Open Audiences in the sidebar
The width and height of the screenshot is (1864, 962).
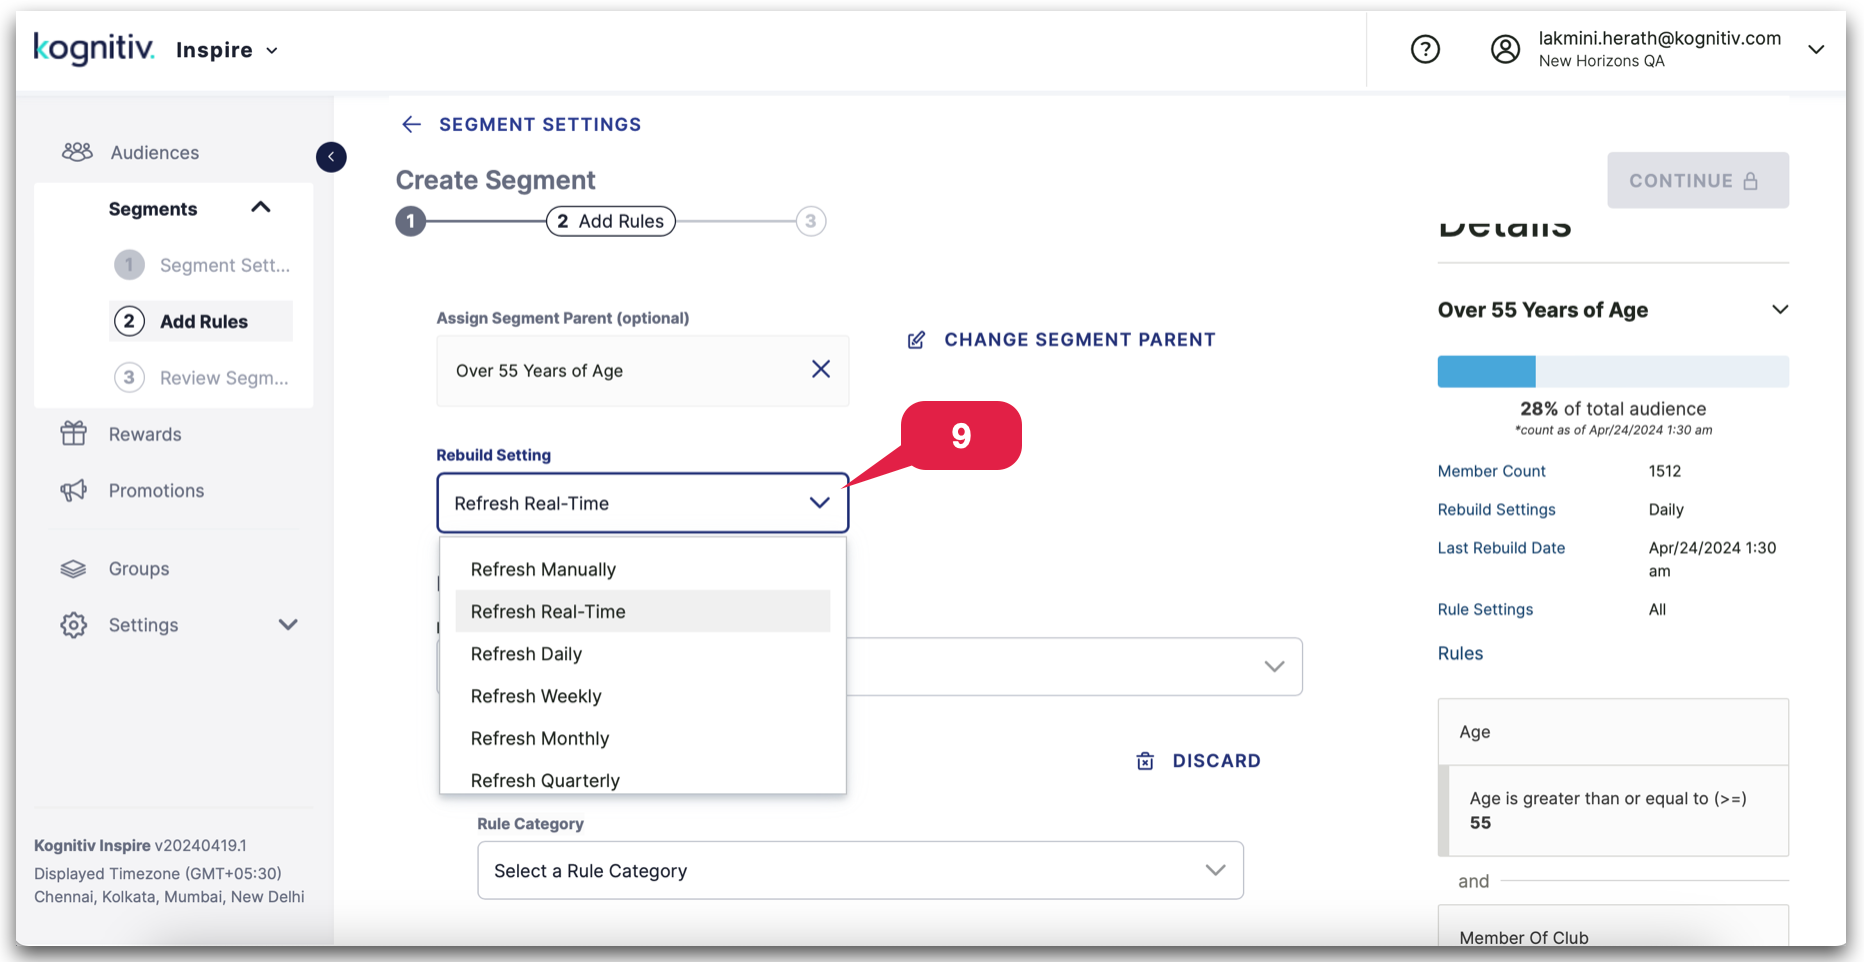pyautogui.click(x=155, y=153)
